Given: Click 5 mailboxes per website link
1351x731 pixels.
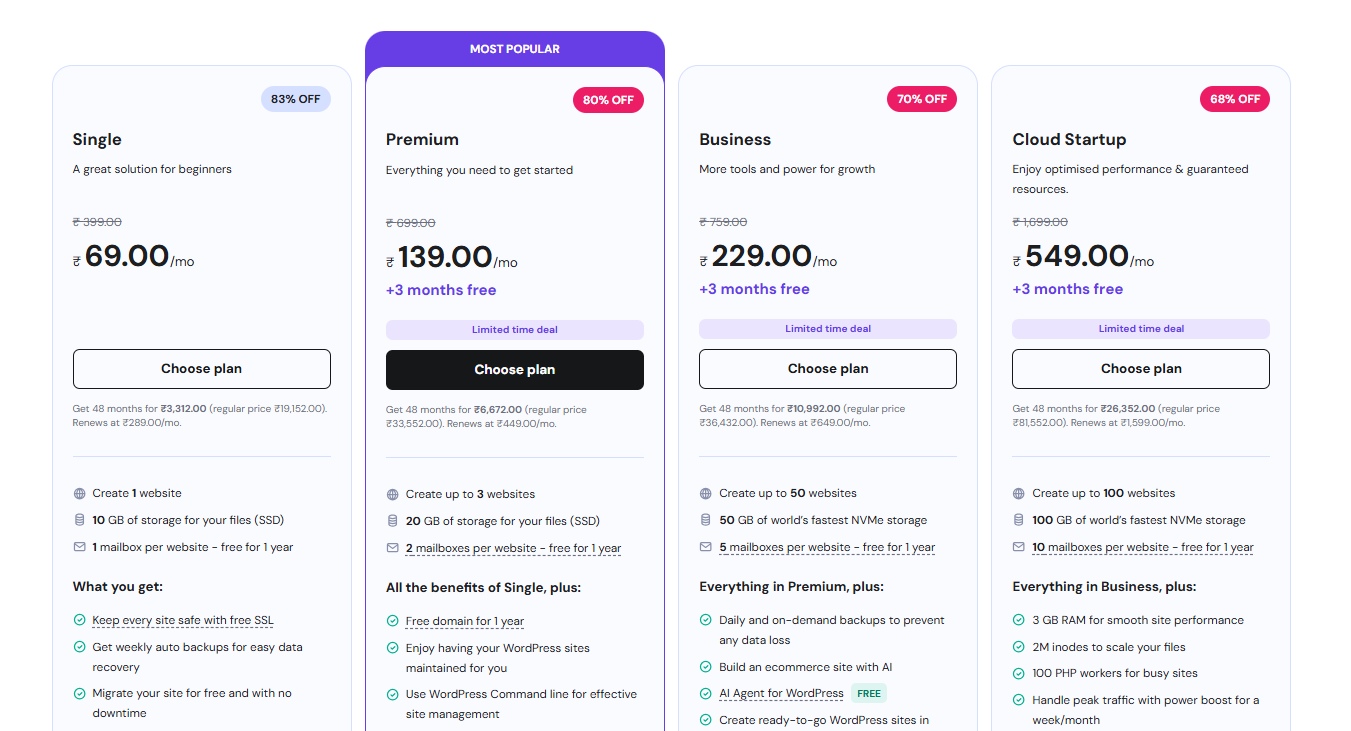Looking at the screenshot, I should coord(827,548).
